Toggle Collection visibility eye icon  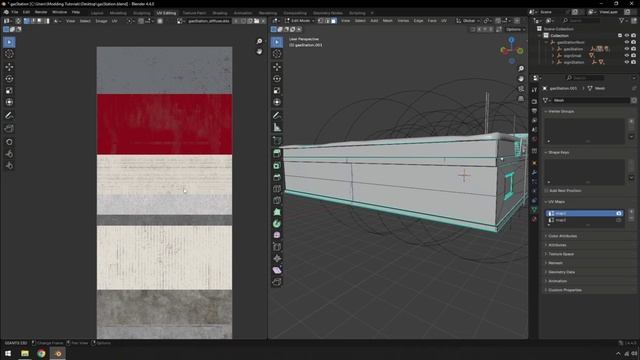(x=627, y=36)
